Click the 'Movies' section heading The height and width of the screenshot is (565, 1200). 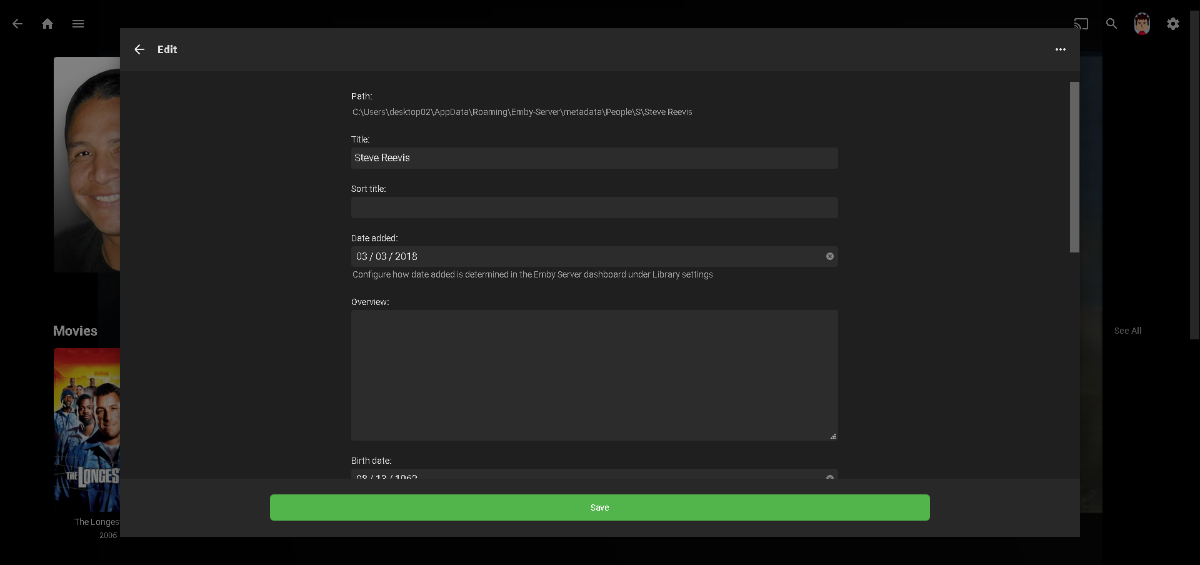pyautogui.click(x=76, y=331)
